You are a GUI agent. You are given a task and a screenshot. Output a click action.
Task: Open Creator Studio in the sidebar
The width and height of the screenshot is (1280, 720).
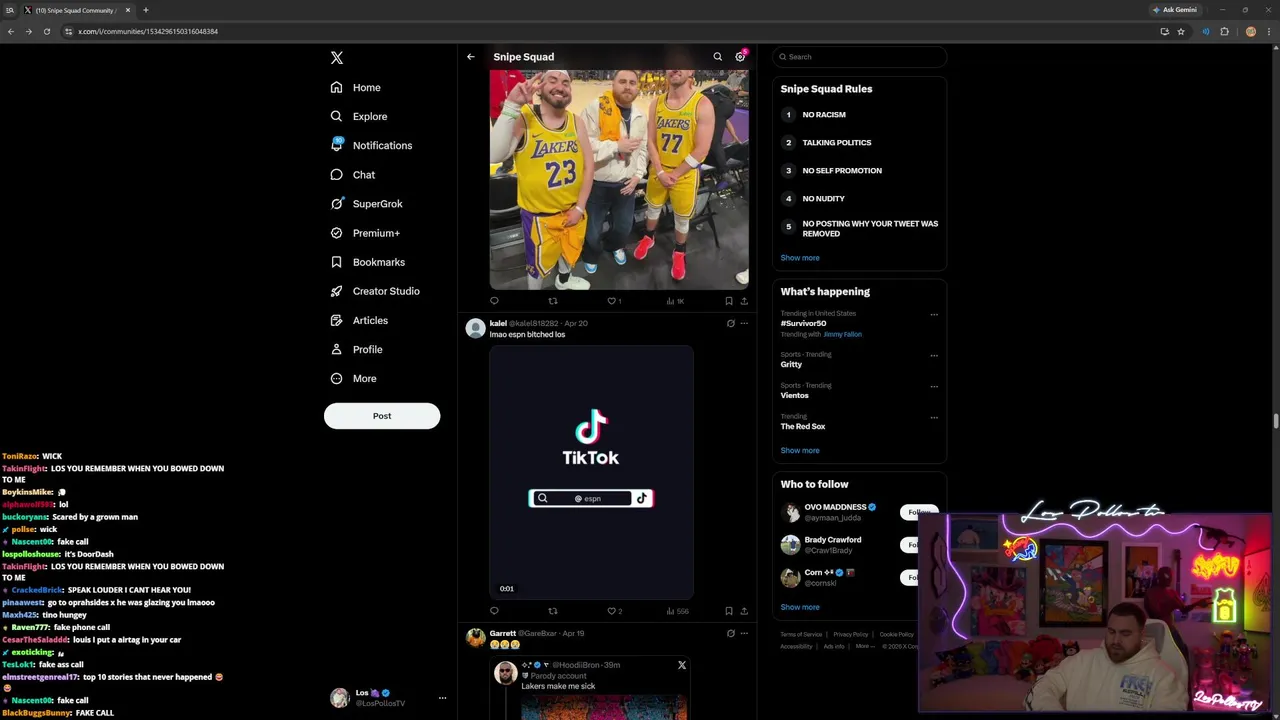pyautogui.click(x=374, y=291)
